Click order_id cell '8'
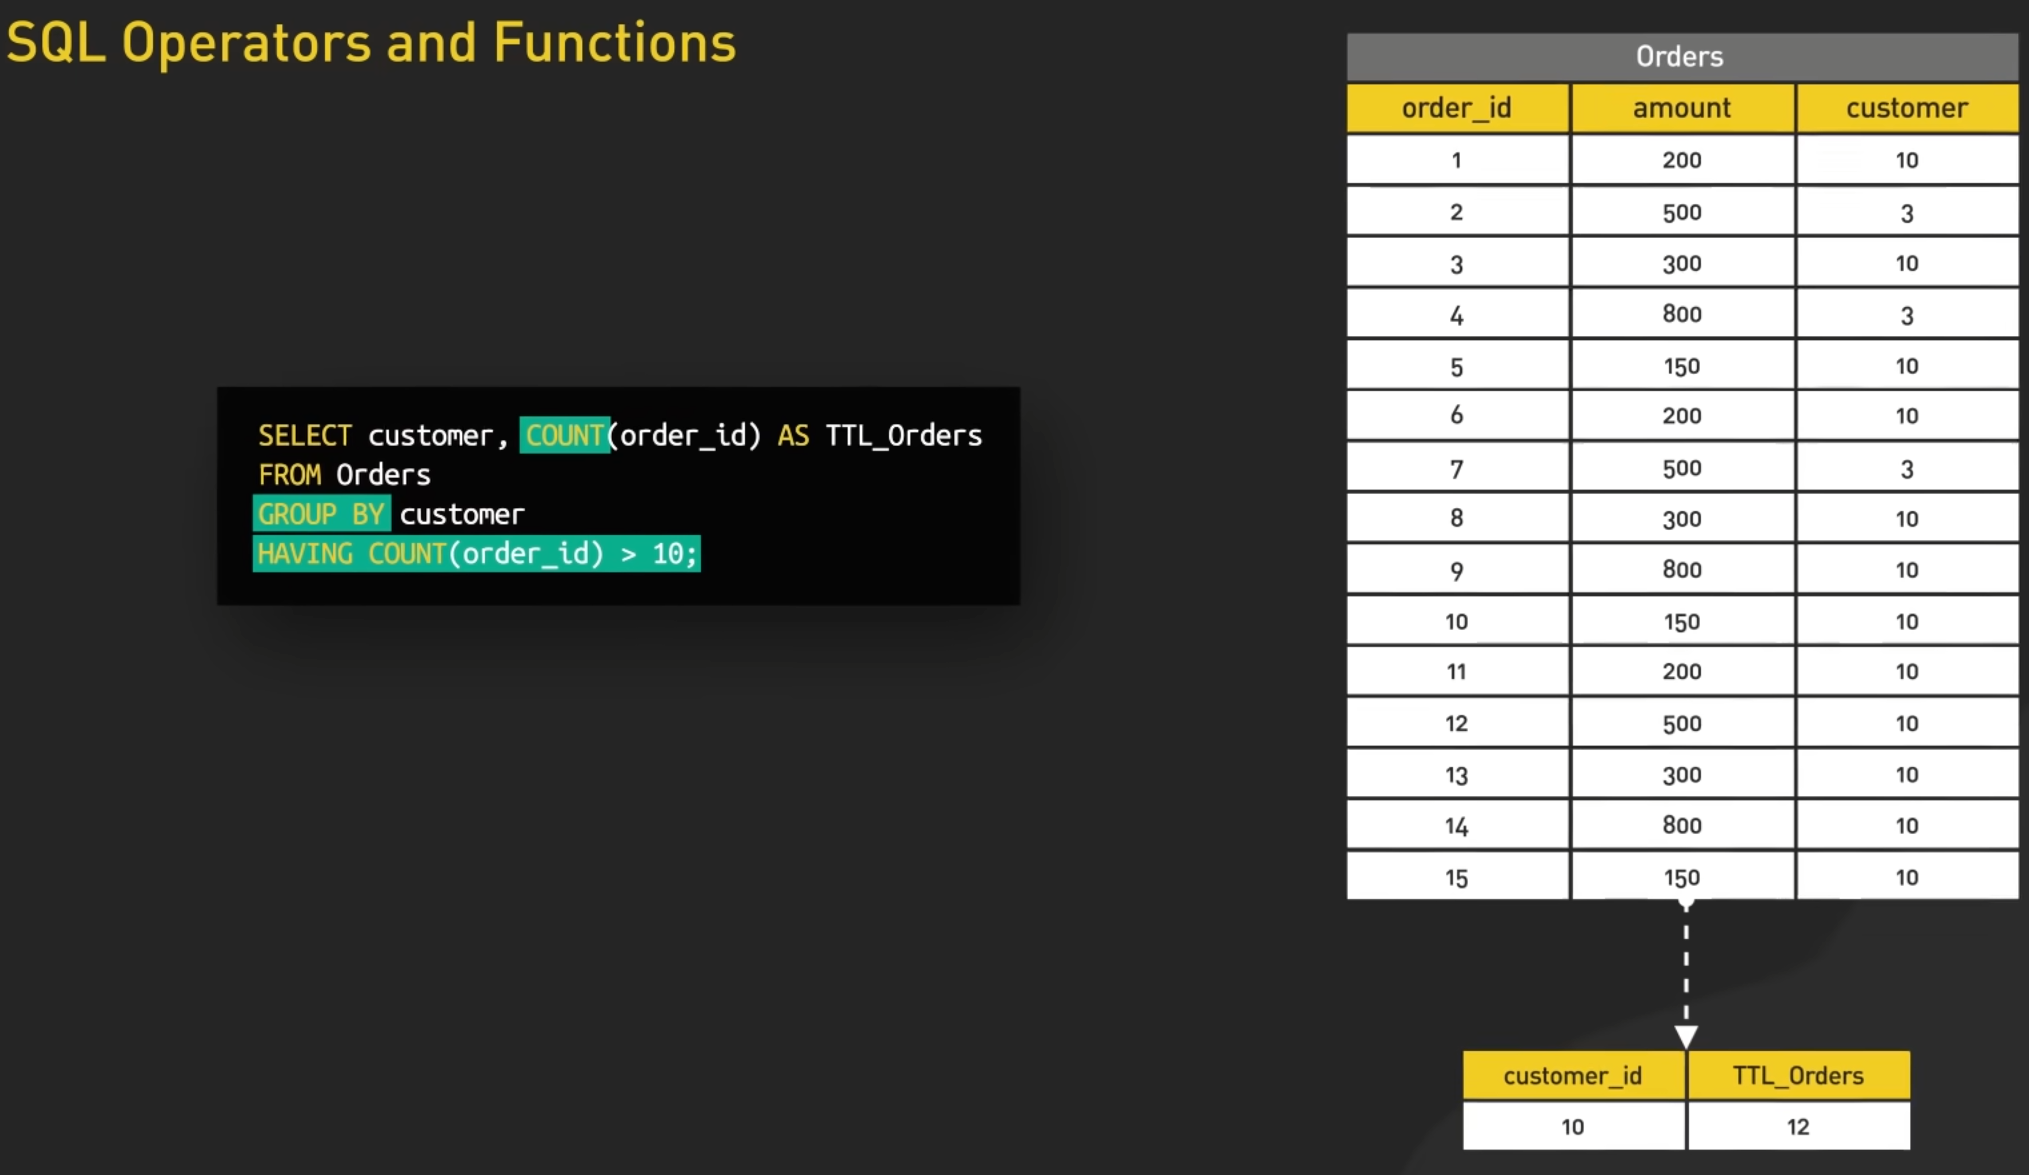The width and height of the screenshot is (2029, 1175). point(1457,518)
